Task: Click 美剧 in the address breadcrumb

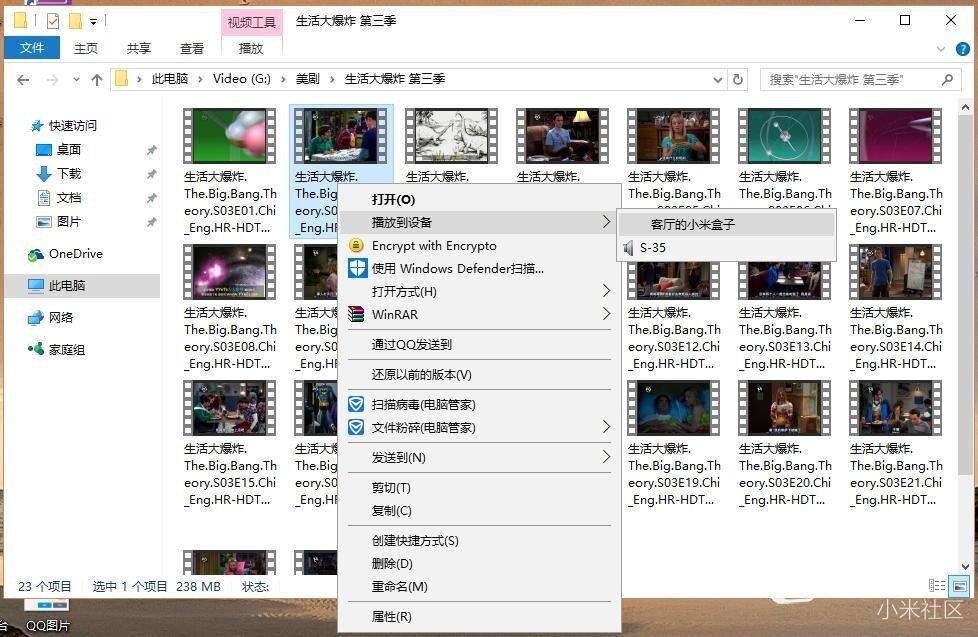Action: 307,79
